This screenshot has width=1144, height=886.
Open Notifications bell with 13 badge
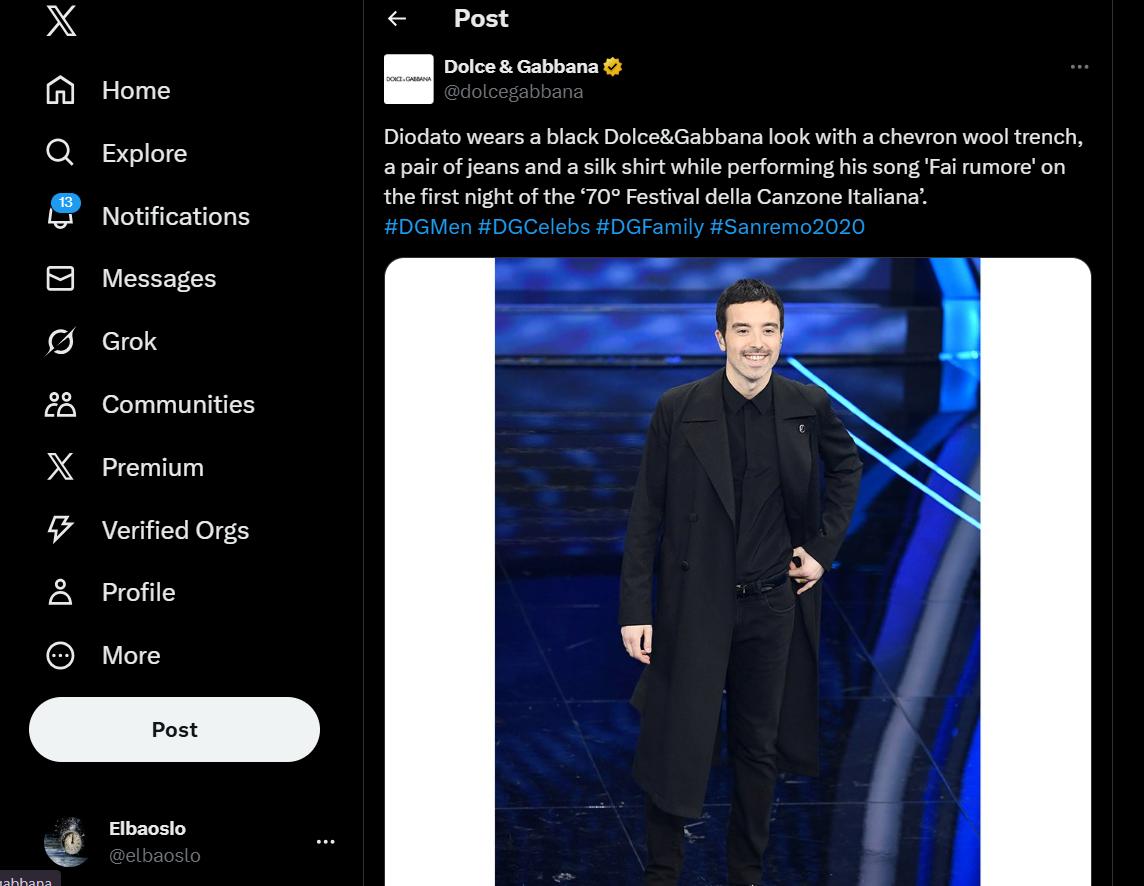click(61, 215)
